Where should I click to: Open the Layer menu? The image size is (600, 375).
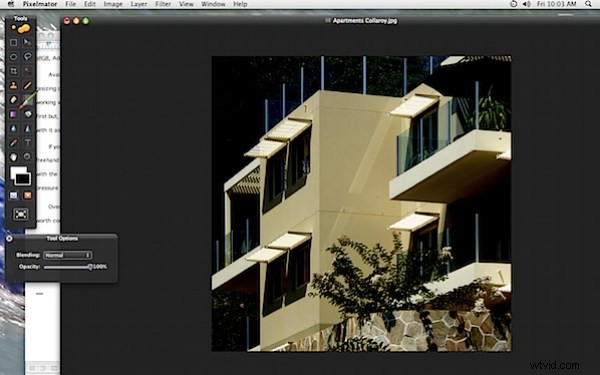pyautogui.click(x=139, y=4)
